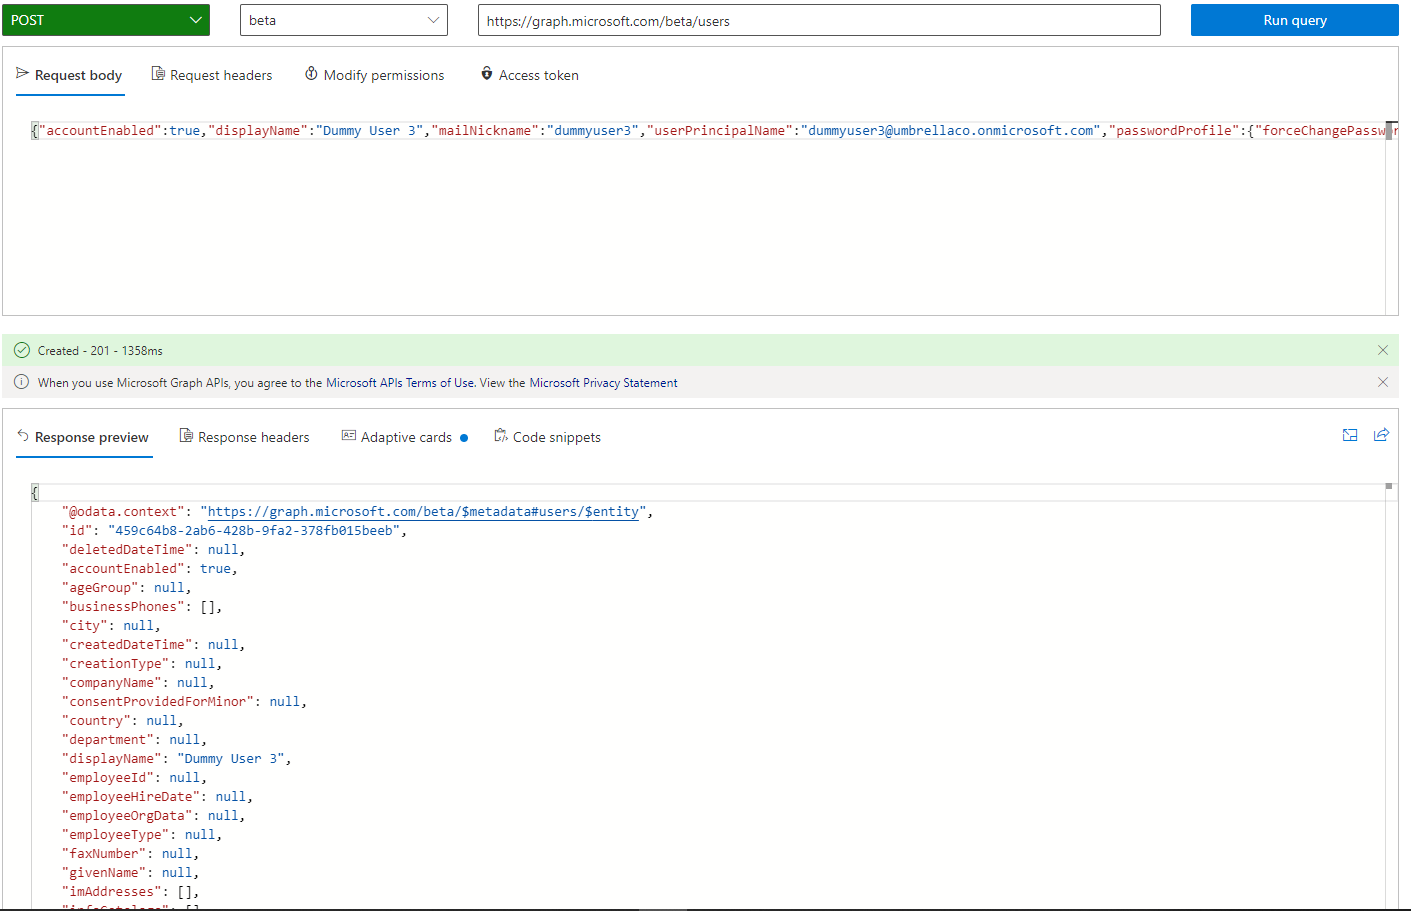Open the @odata.context metadata link
1411x911 pixels.
pos(423,511)
